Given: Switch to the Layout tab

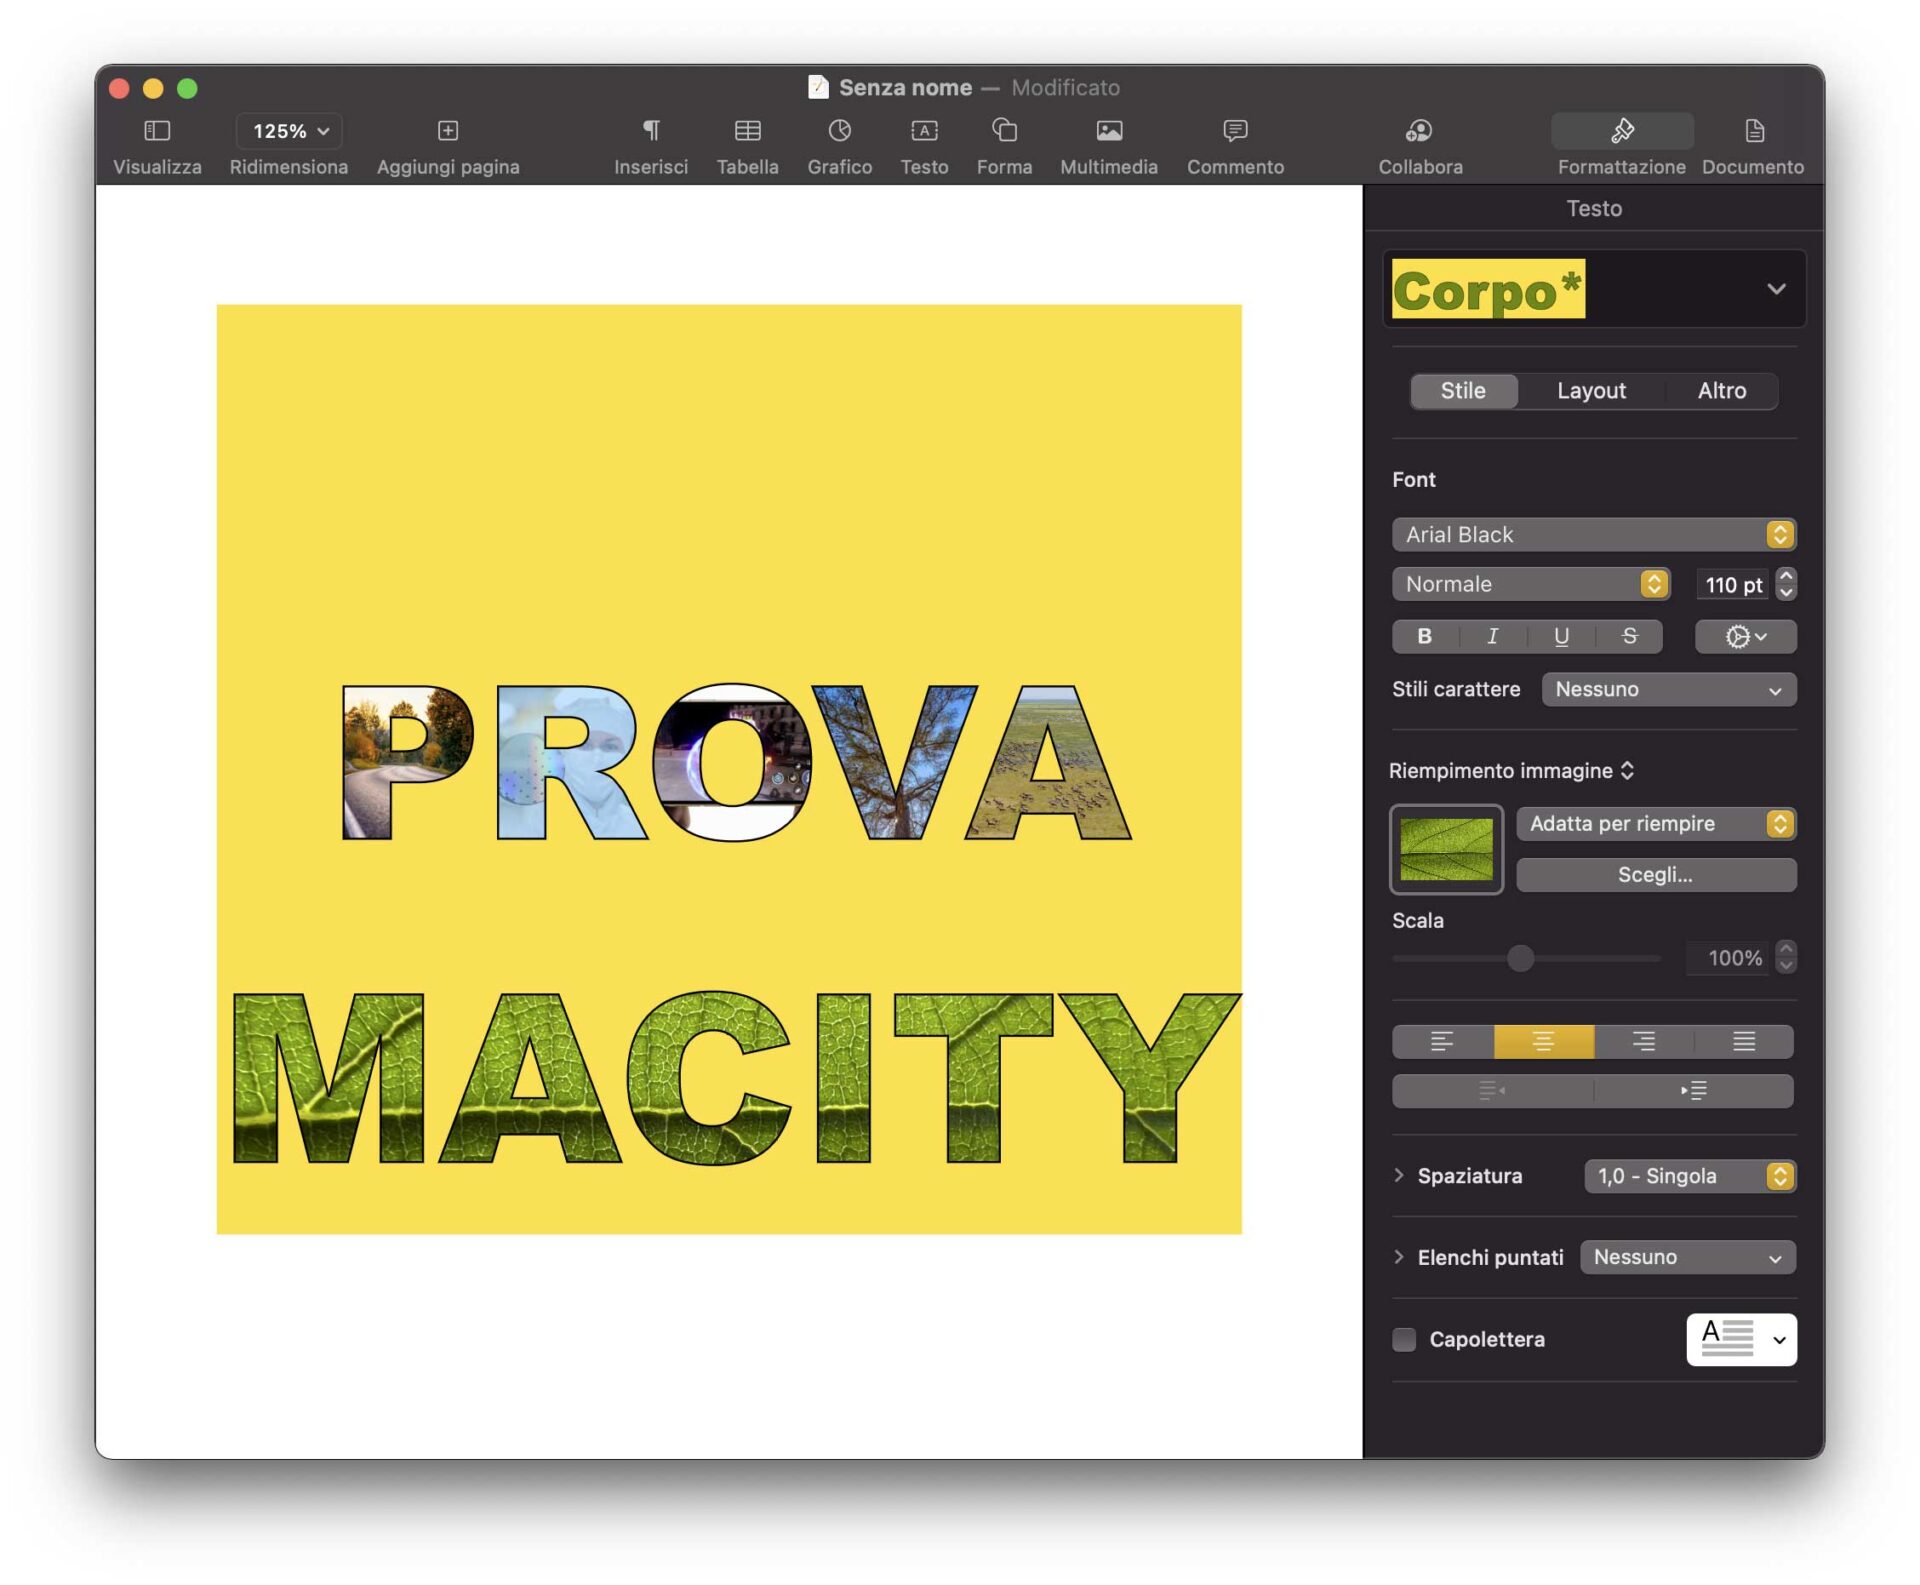Looking at the screenshot, I should click(1591, 391).
